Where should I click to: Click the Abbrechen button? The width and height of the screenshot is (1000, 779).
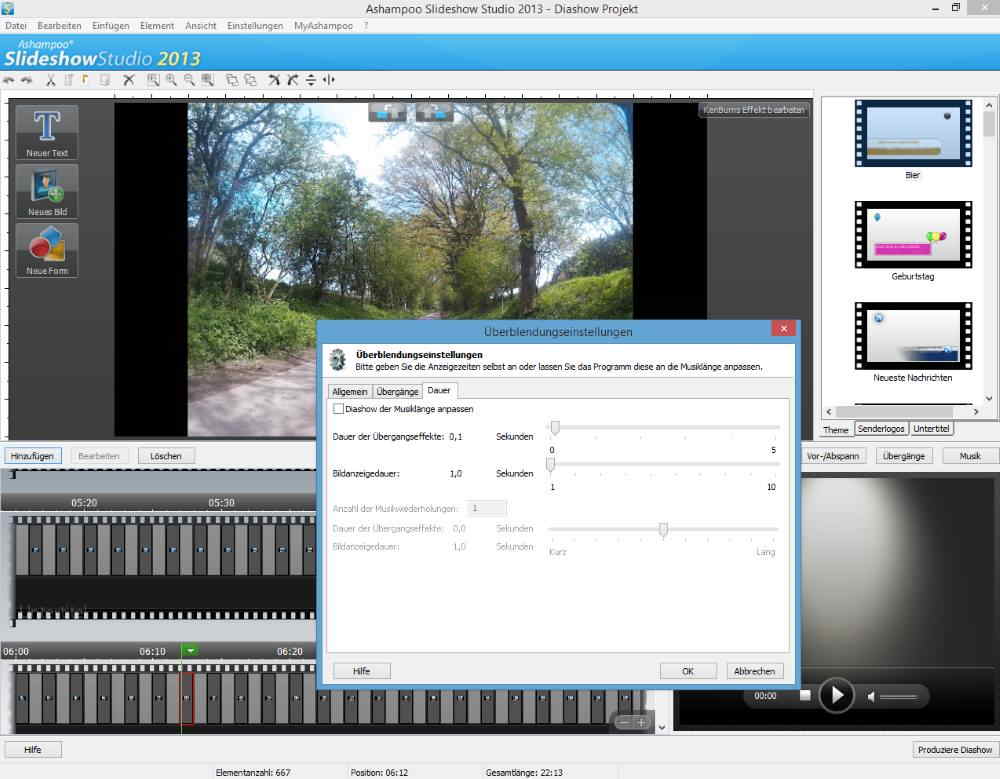click(753, 671)
